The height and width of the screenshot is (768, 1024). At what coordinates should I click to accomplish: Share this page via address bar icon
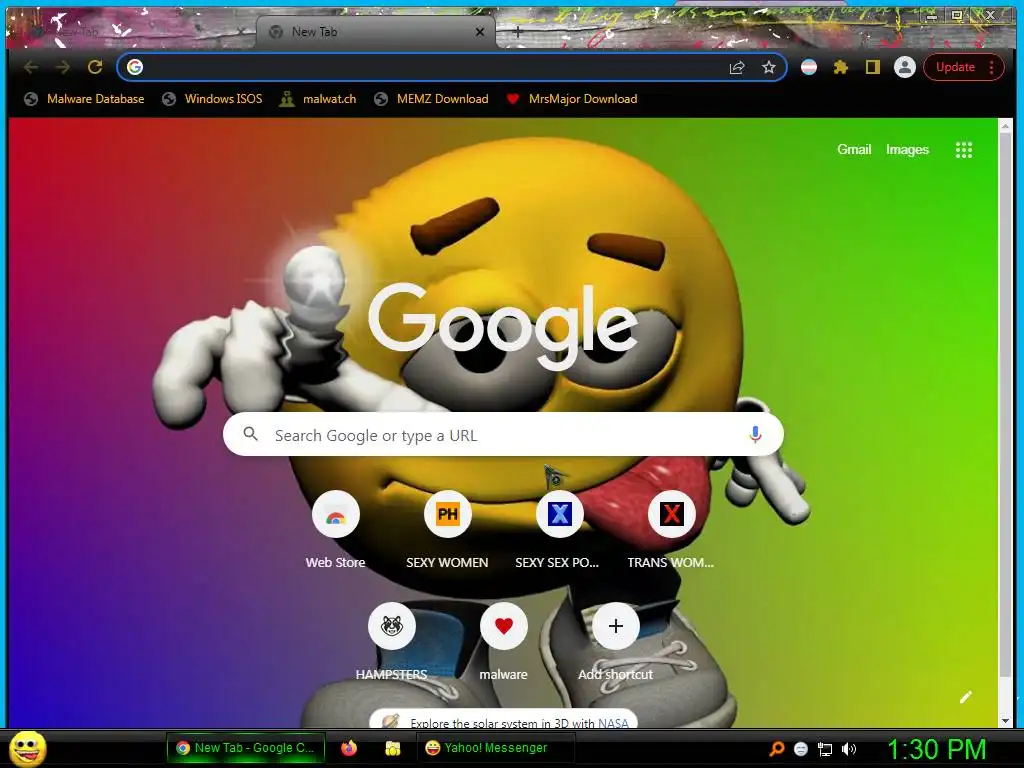737,67
